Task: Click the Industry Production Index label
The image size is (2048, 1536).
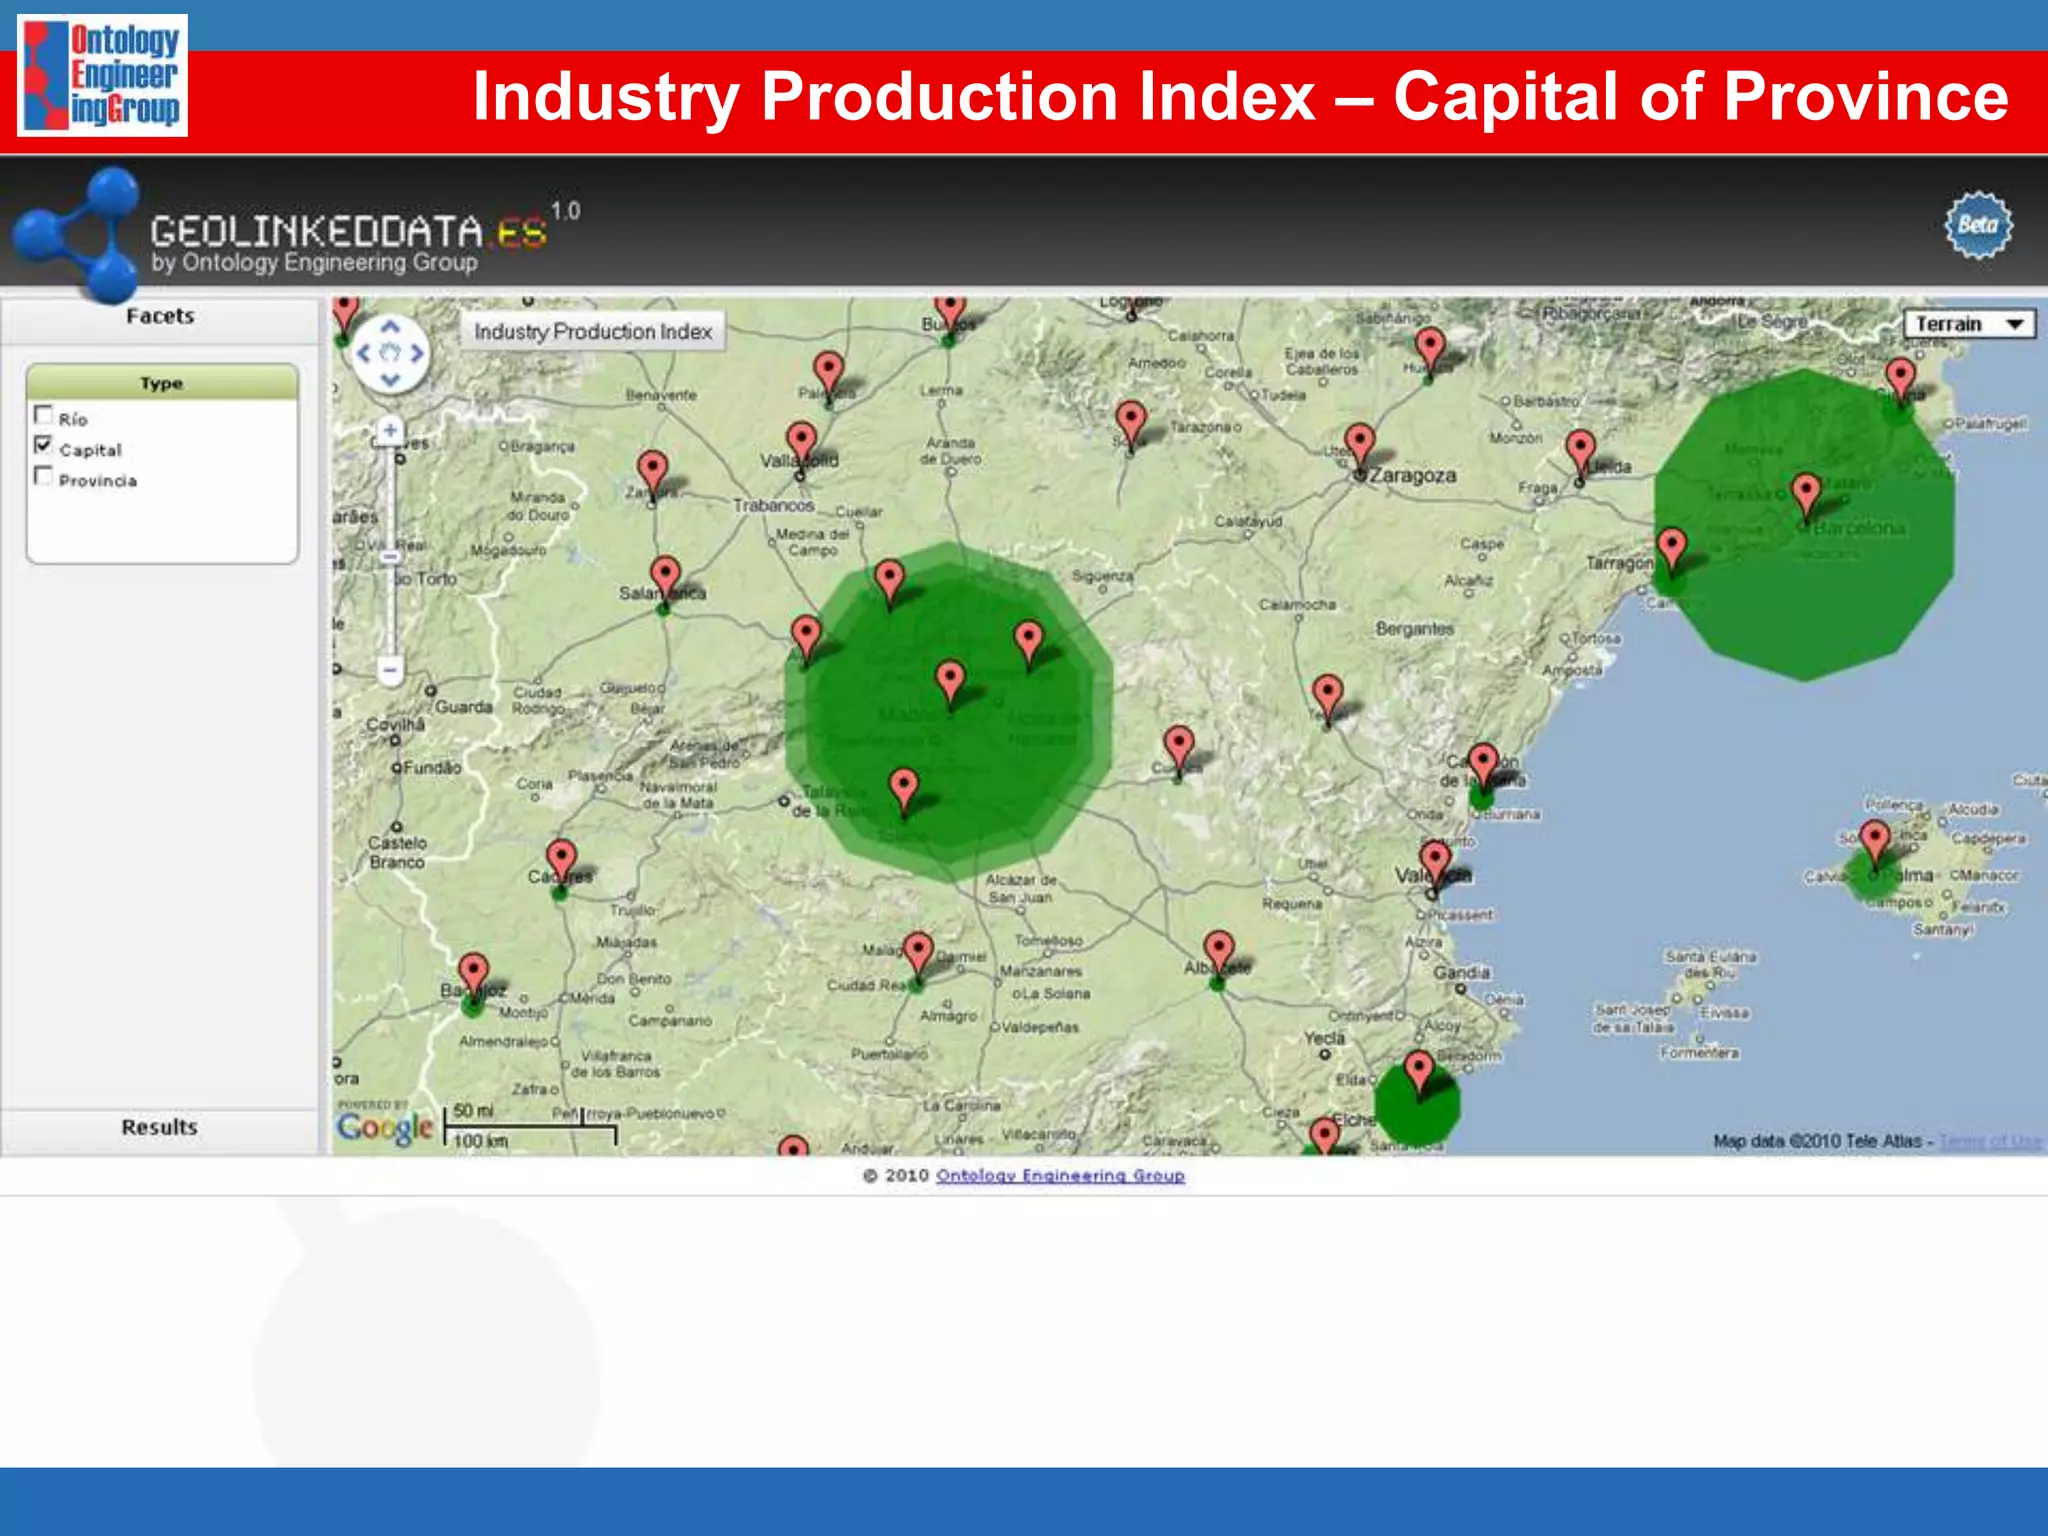Action: 592,331
